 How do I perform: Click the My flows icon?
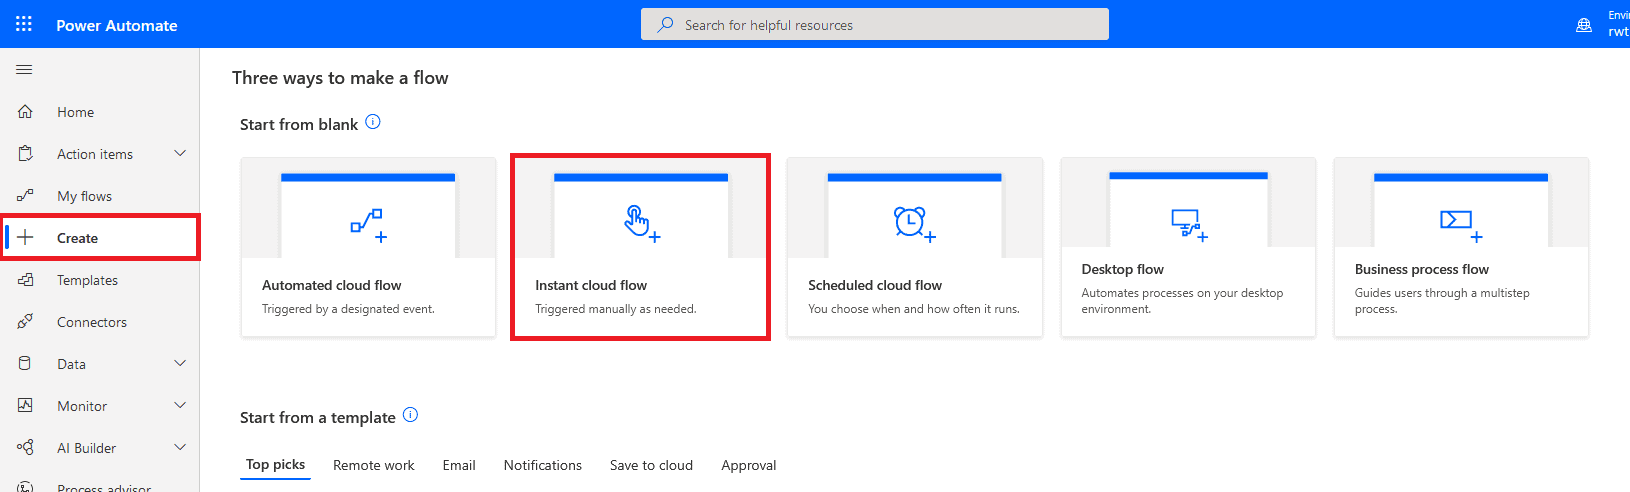[25, 196]
